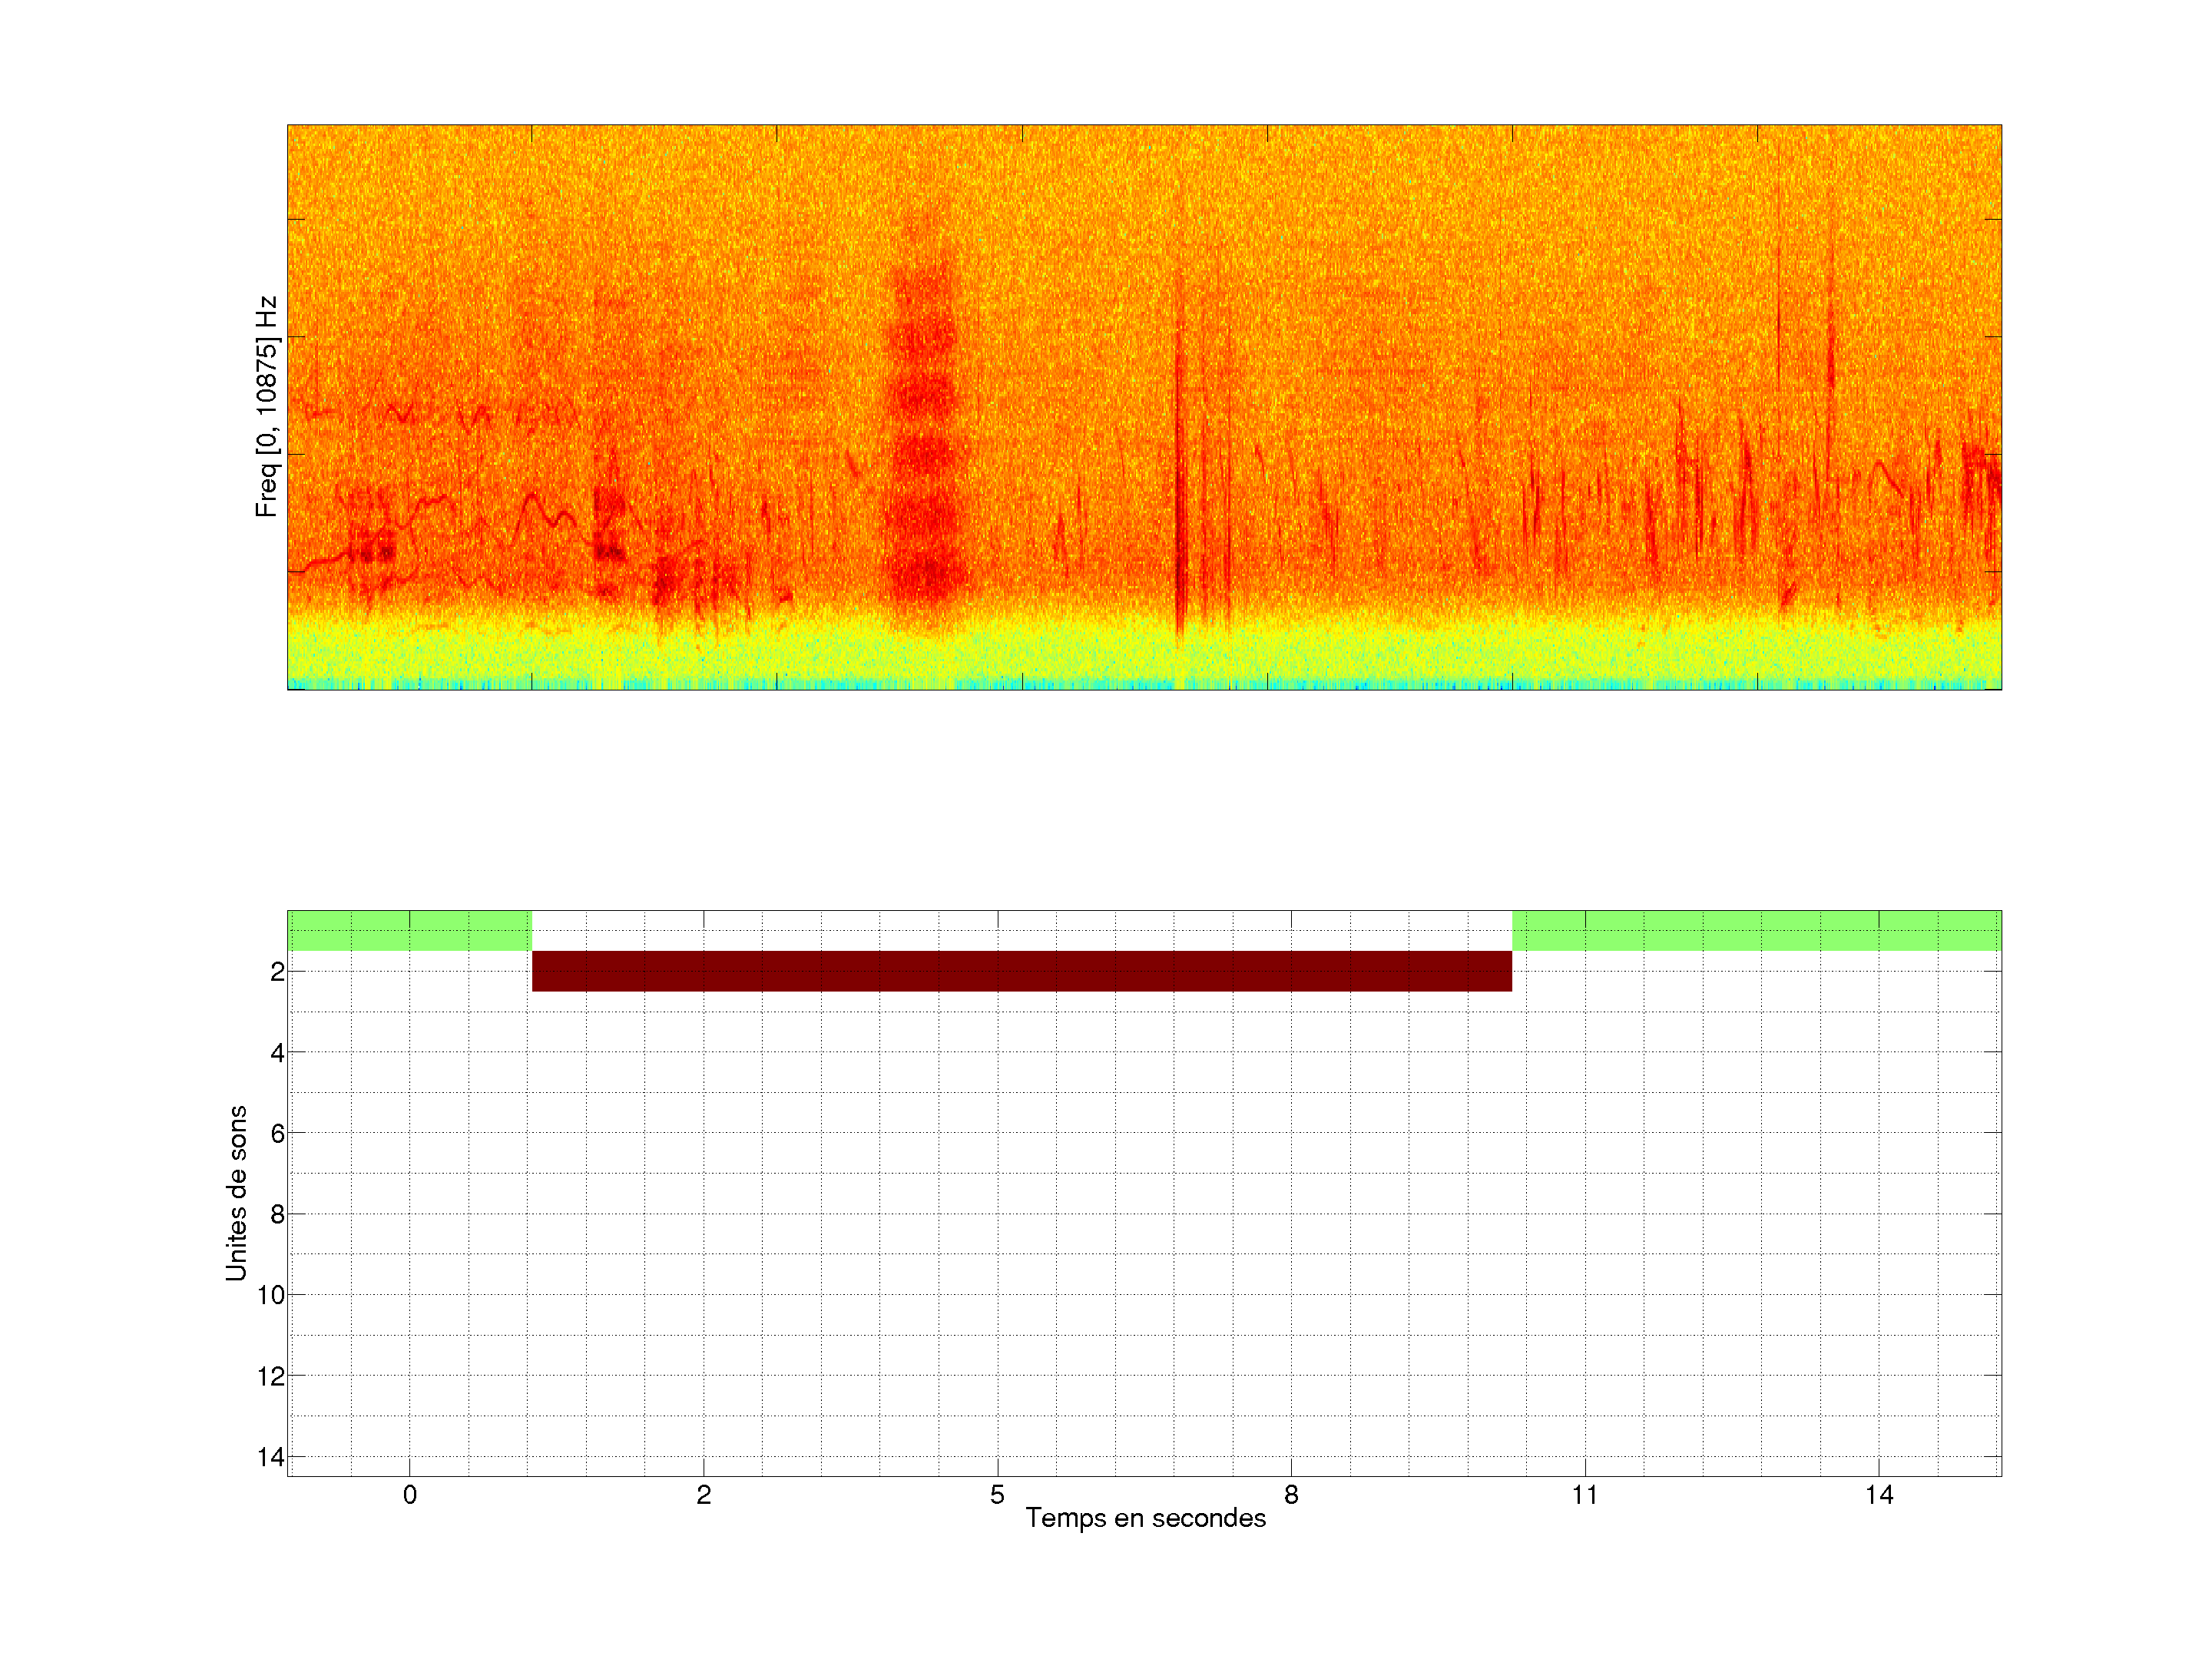Click the x-axis tick label 14

(1879, 1495)
